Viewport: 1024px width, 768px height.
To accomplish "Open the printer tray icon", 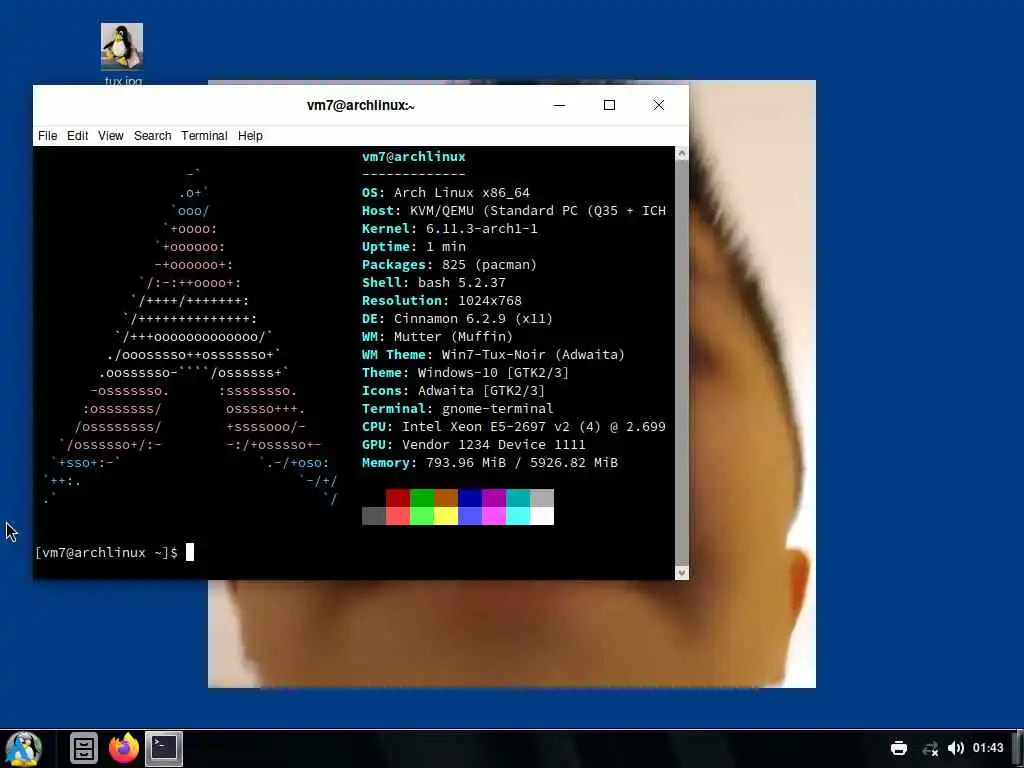I will pos(899,748).
